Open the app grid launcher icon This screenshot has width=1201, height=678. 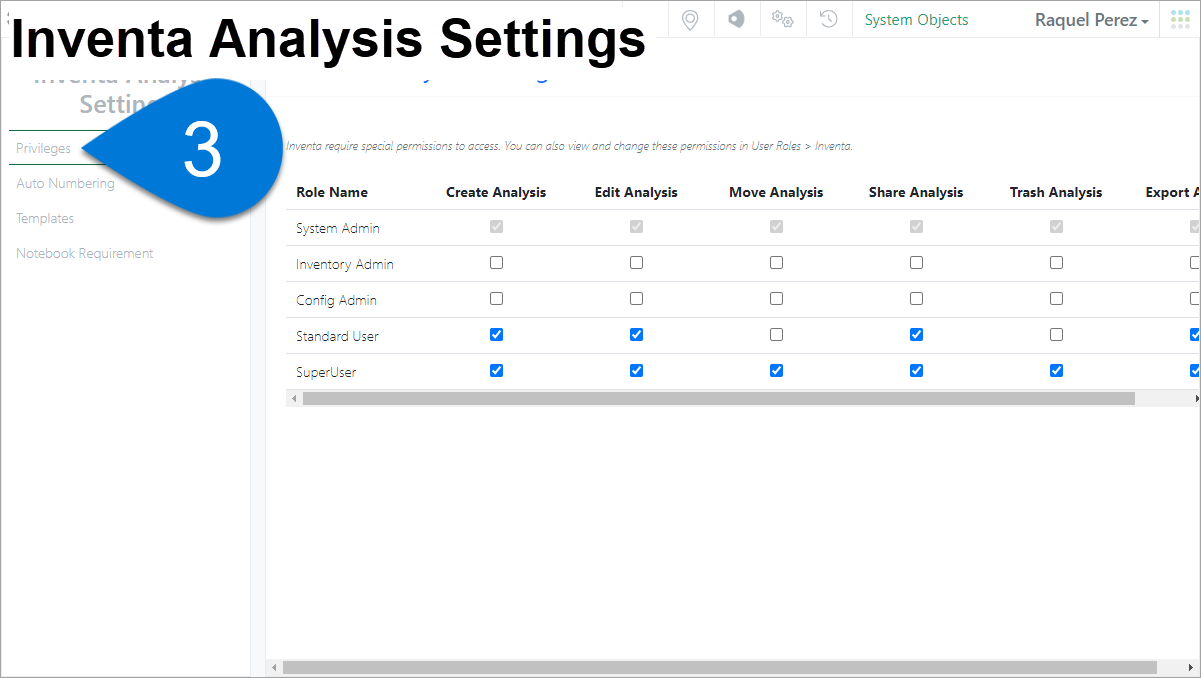[x=1180, y=19]
